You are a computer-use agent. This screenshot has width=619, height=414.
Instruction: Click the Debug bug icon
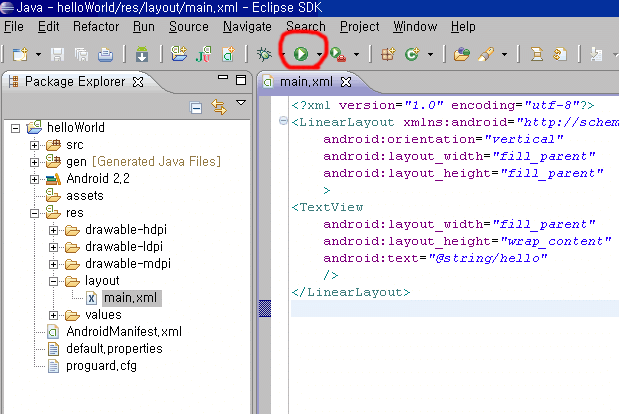pos(264,54)
